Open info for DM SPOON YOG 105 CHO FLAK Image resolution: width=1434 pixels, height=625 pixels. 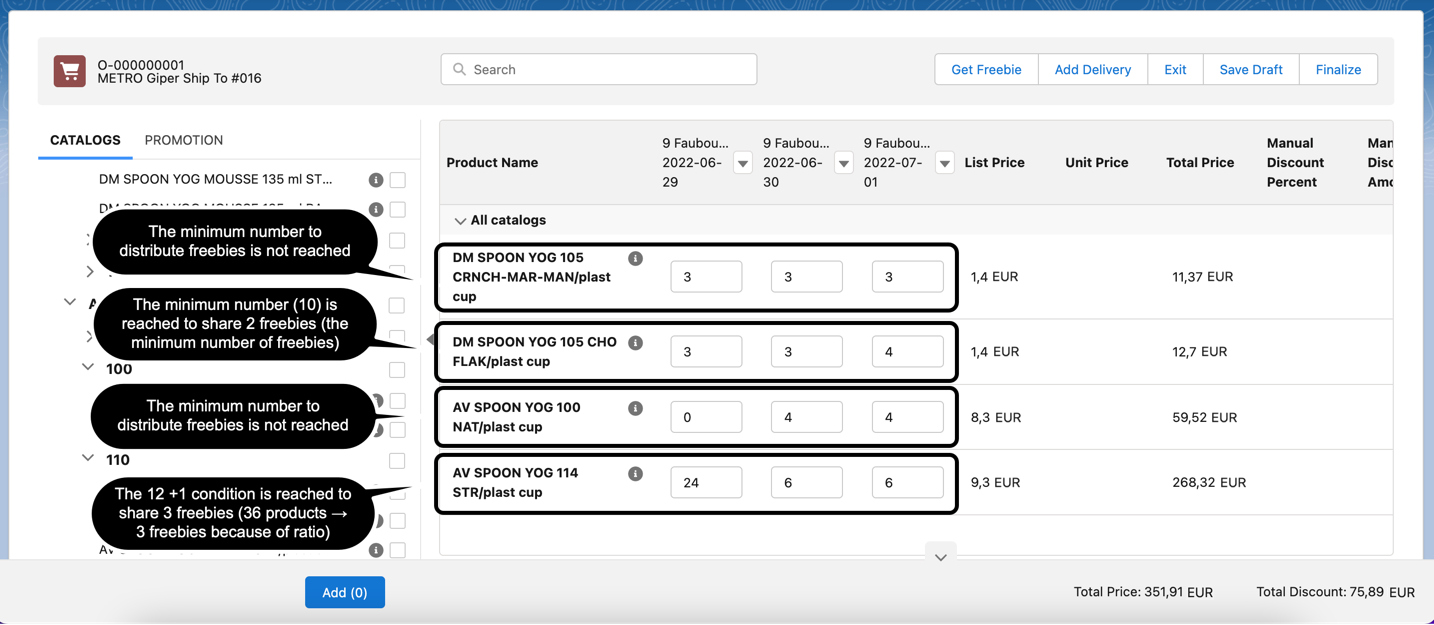pos(635,343)
